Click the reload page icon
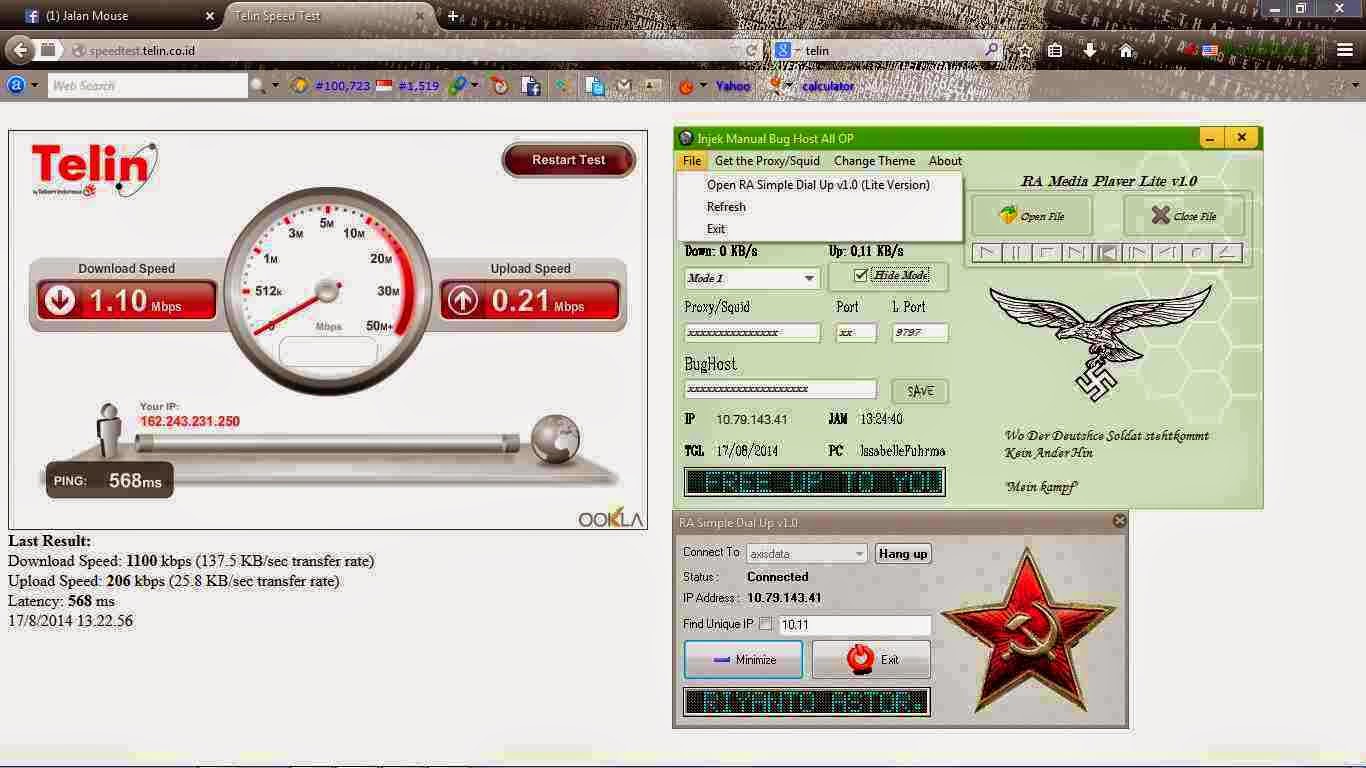 click(752, 51)
